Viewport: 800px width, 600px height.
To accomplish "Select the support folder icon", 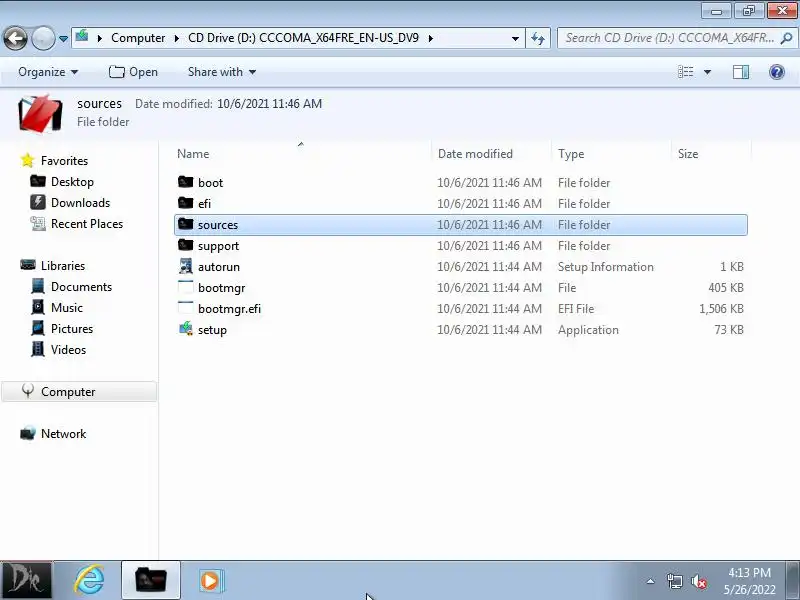I will 186,245.
